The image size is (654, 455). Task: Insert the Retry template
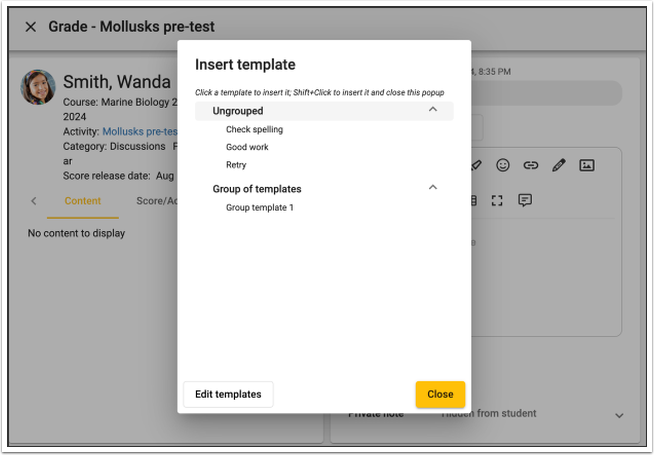tap(236, 165)
